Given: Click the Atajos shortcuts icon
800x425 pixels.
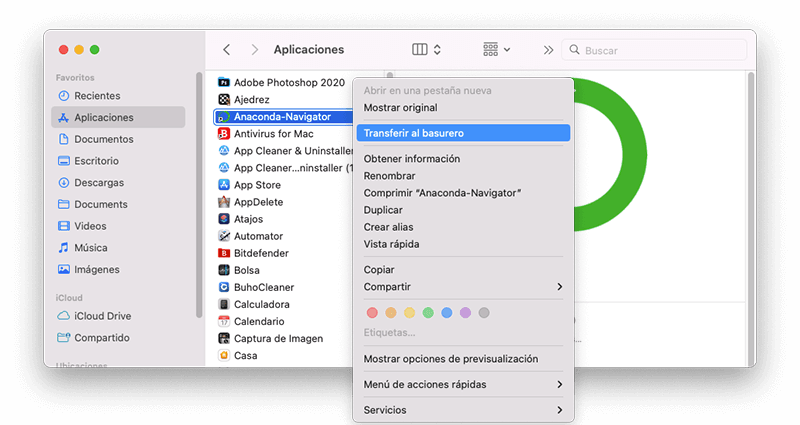Looking at the screenshot, I should 223,219.
